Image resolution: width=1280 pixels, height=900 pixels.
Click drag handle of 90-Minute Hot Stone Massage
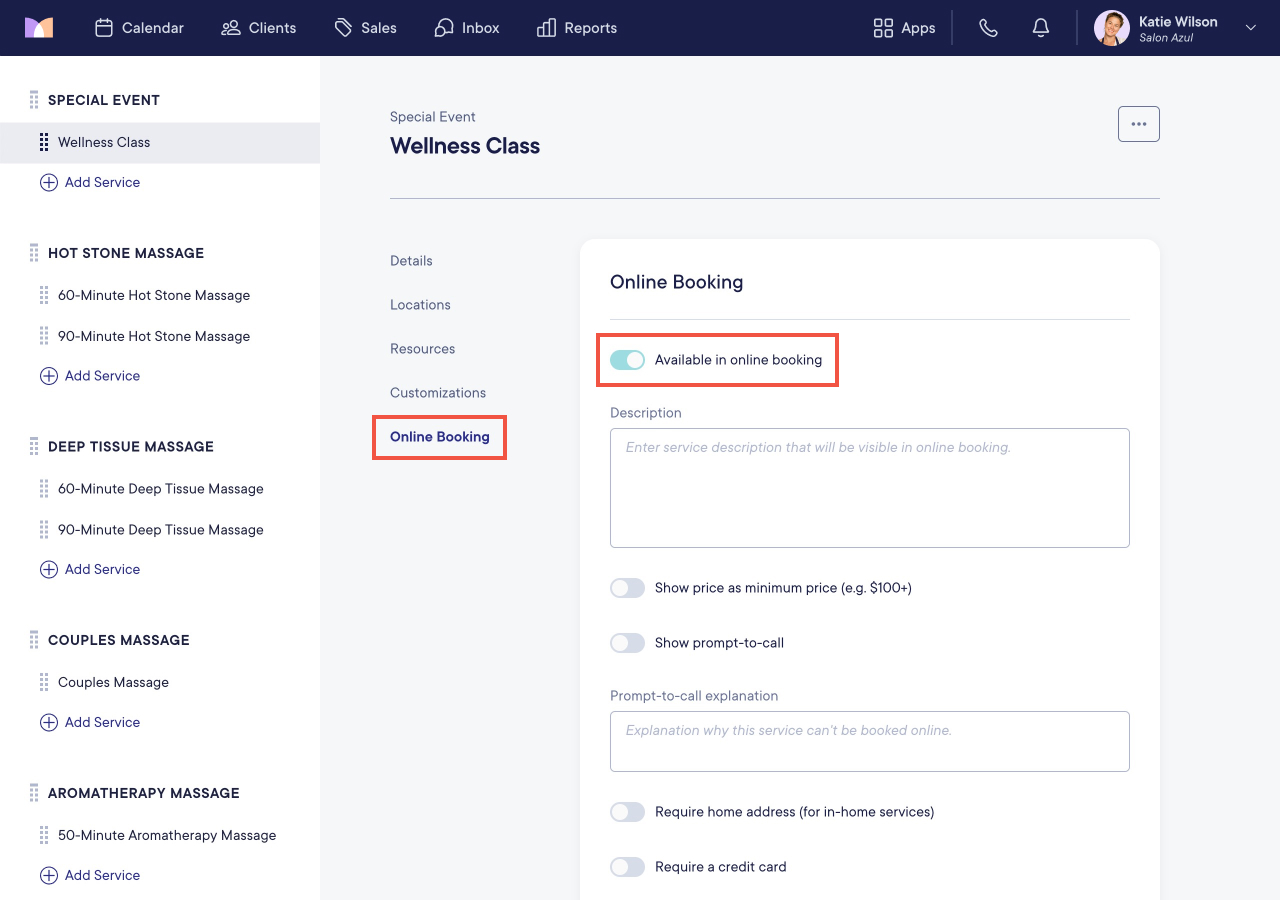(44, 336)
